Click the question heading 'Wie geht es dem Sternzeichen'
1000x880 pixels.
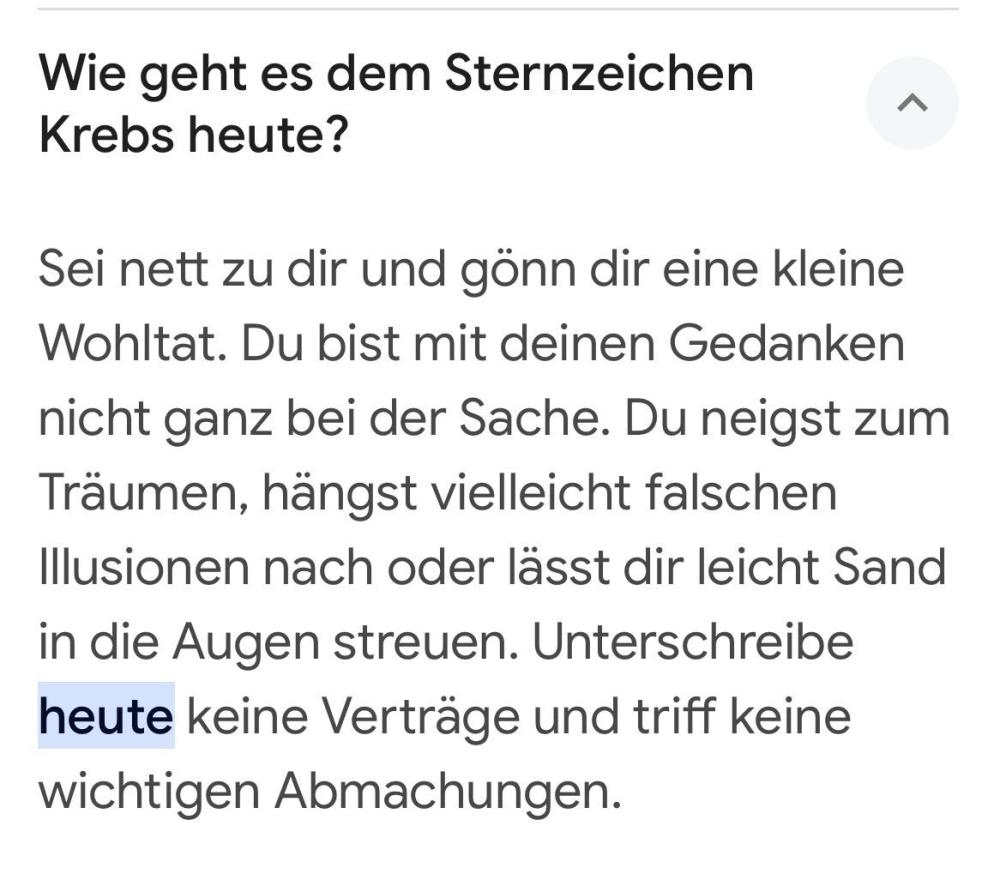tap(395, 76)
